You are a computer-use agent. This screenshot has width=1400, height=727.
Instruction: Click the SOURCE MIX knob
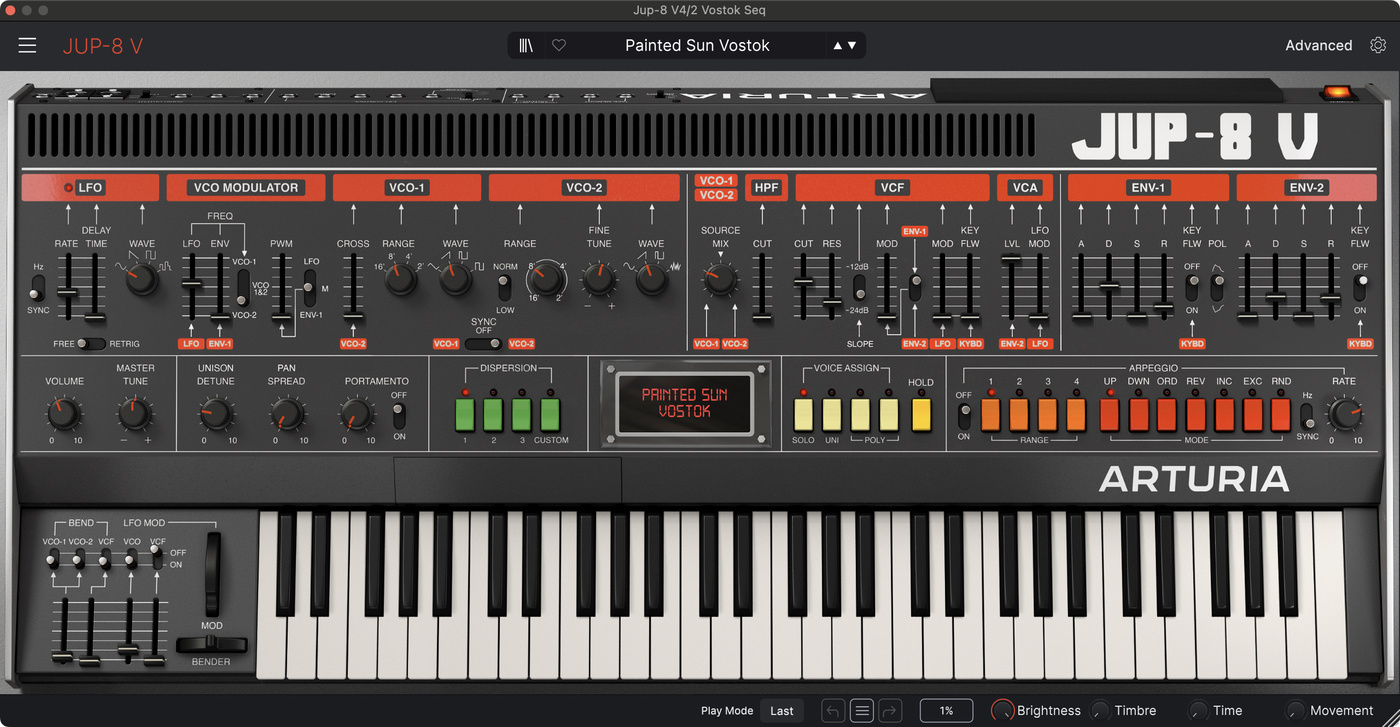click(720, 279)
